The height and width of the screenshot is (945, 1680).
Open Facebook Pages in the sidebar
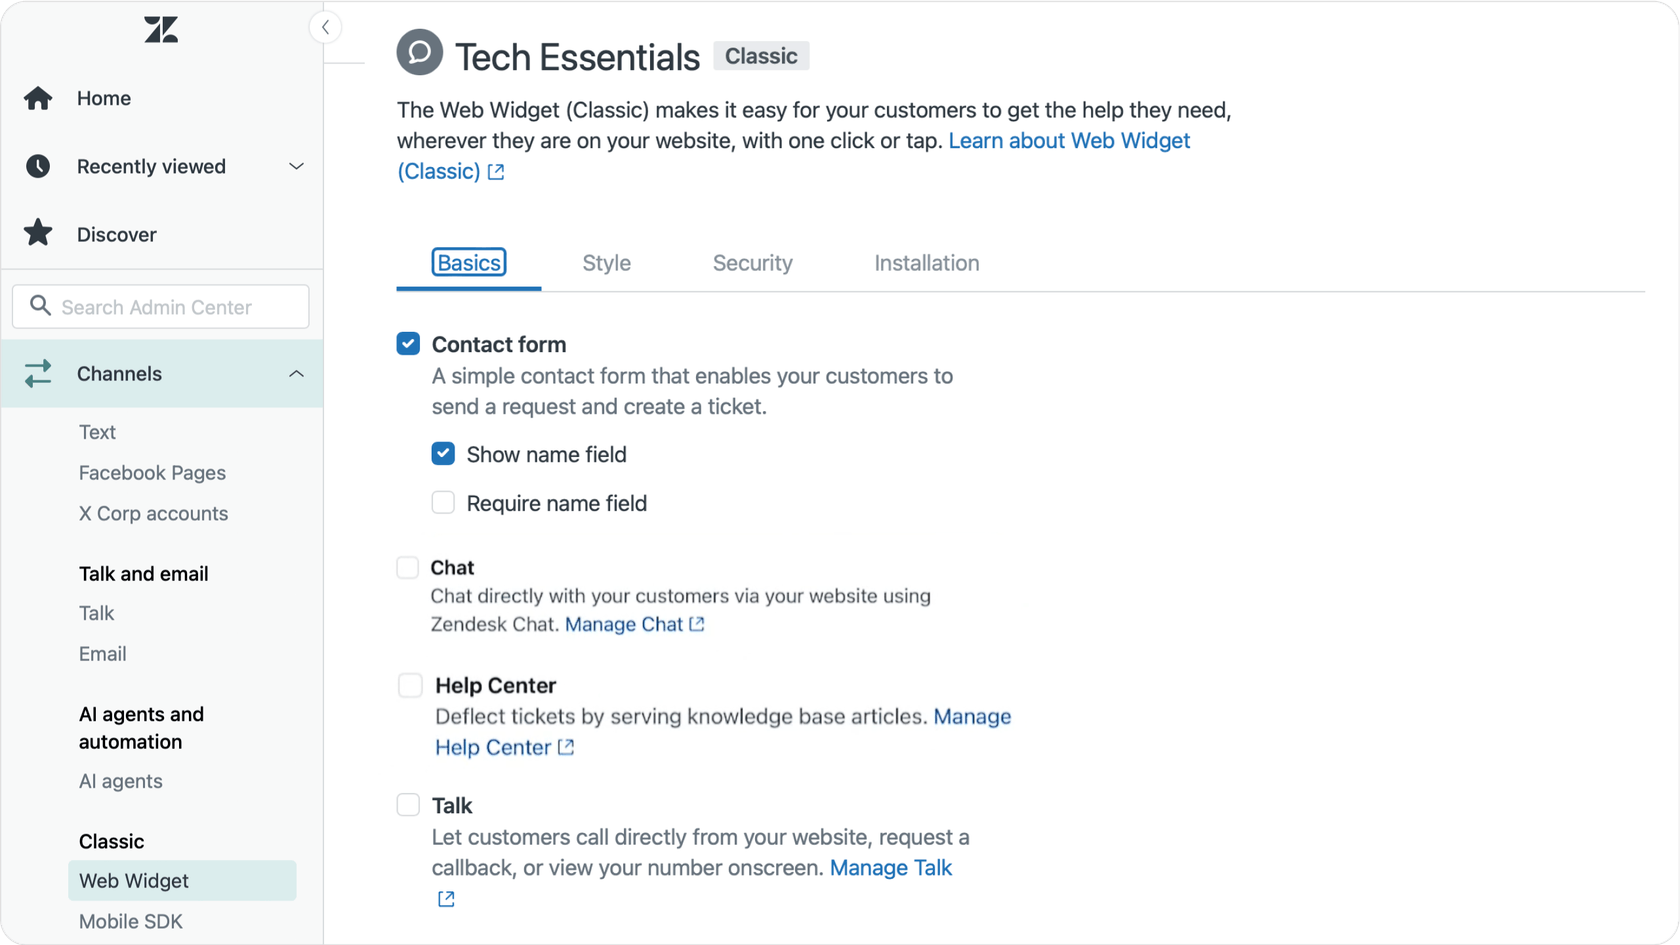tap(152, 473)
